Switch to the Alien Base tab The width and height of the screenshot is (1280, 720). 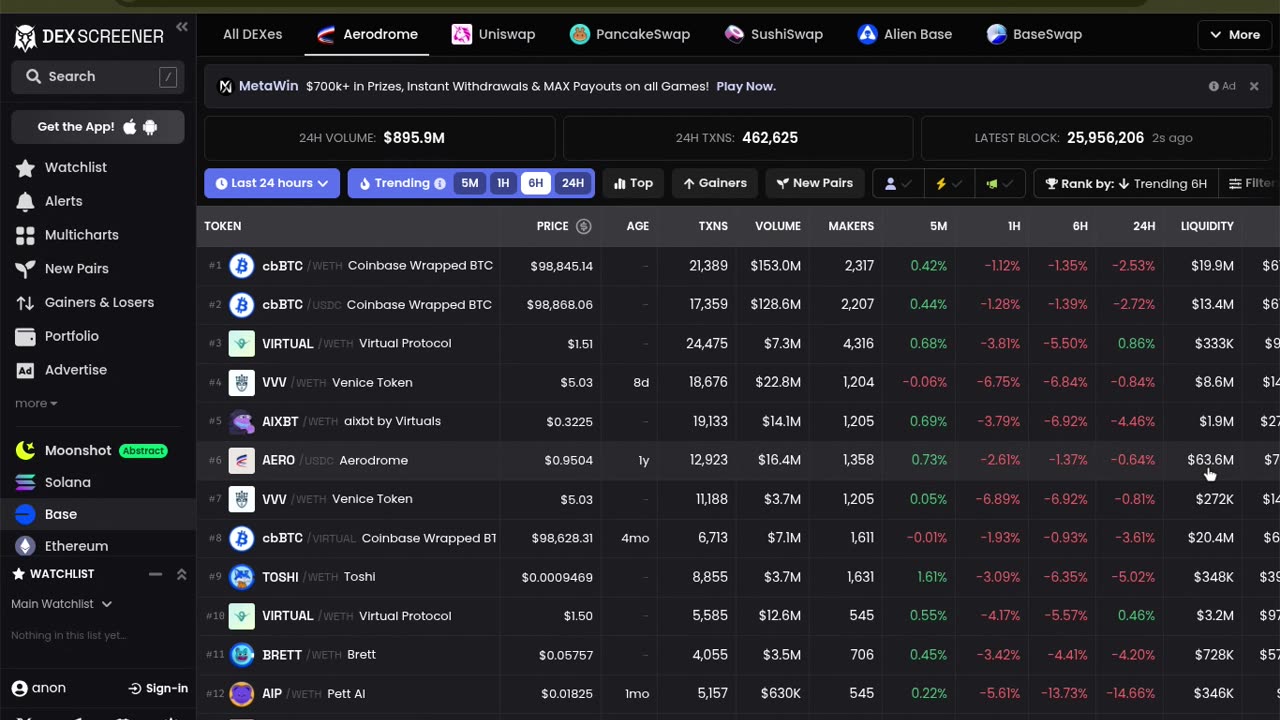[x=904, y=34]
